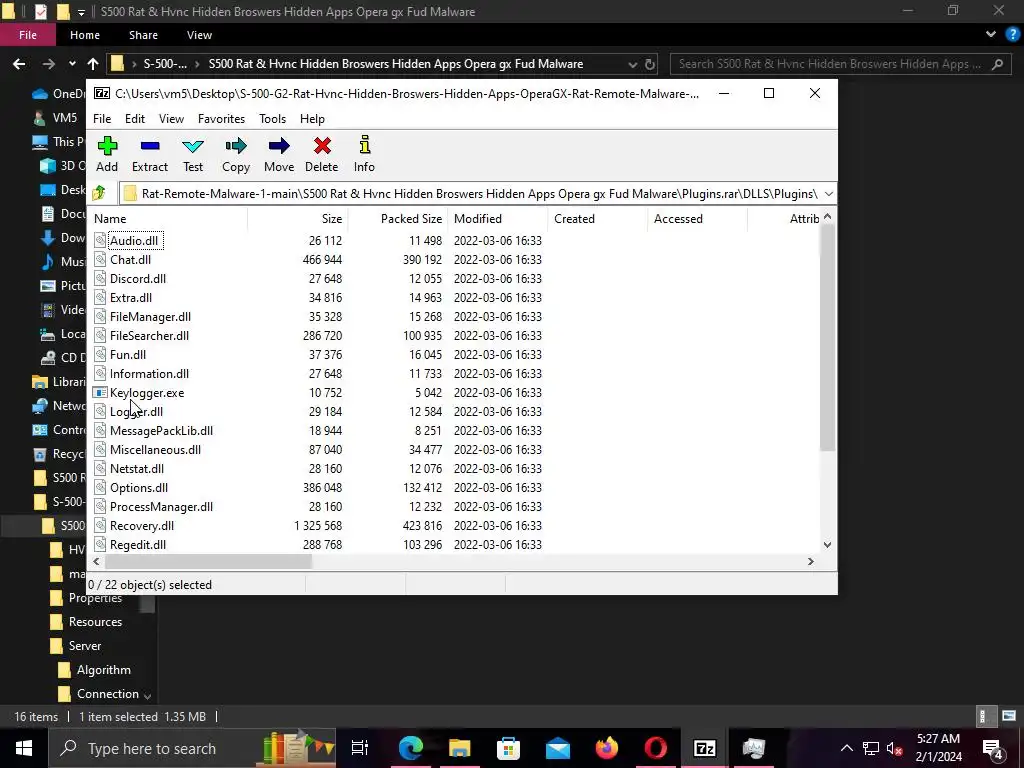Show hidden system tray icons
This screenshot has height=768, width=1024.
point(846,748)
